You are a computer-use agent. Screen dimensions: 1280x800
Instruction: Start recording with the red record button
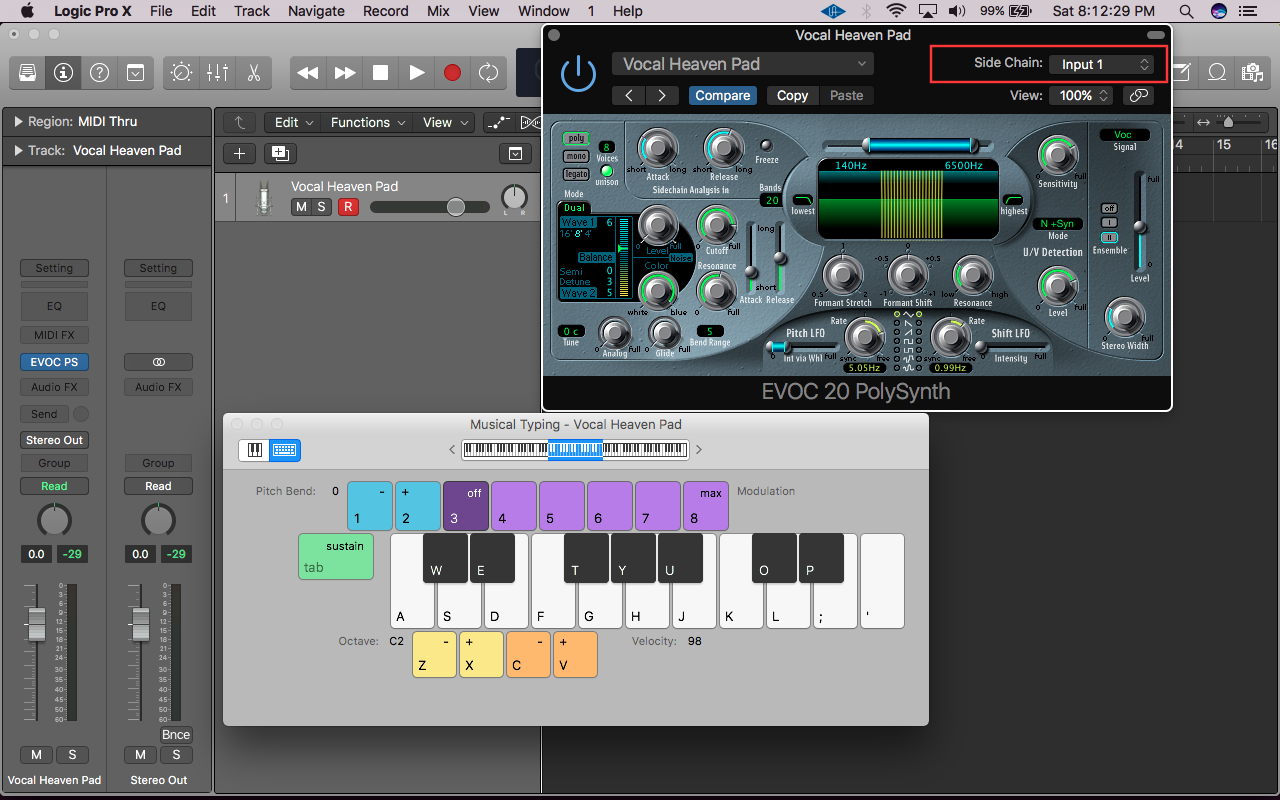tap(452, 72)
